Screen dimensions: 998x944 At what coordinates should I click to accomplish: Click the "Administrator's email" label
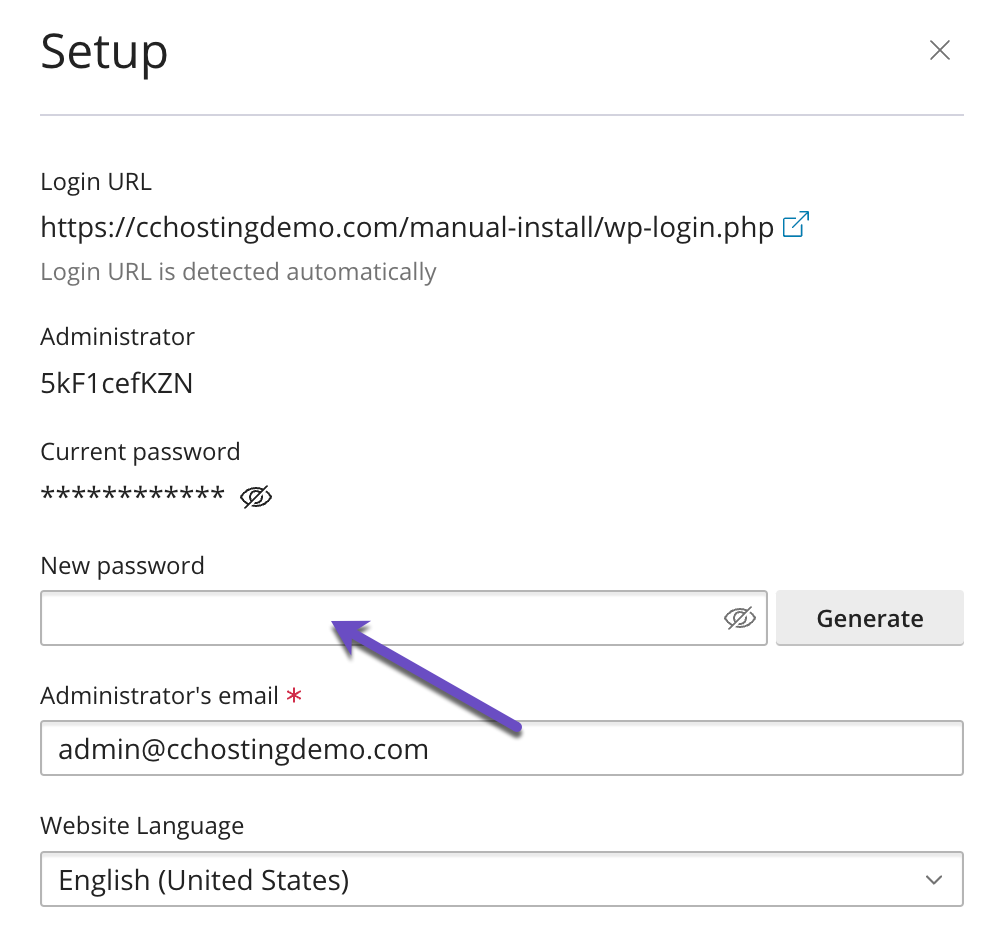coord(159,696)
